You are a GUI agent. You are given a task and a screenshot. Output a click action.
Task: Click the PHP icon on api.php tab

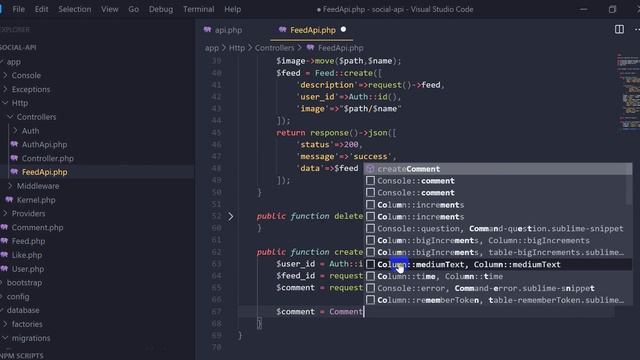tap(207, 30)
